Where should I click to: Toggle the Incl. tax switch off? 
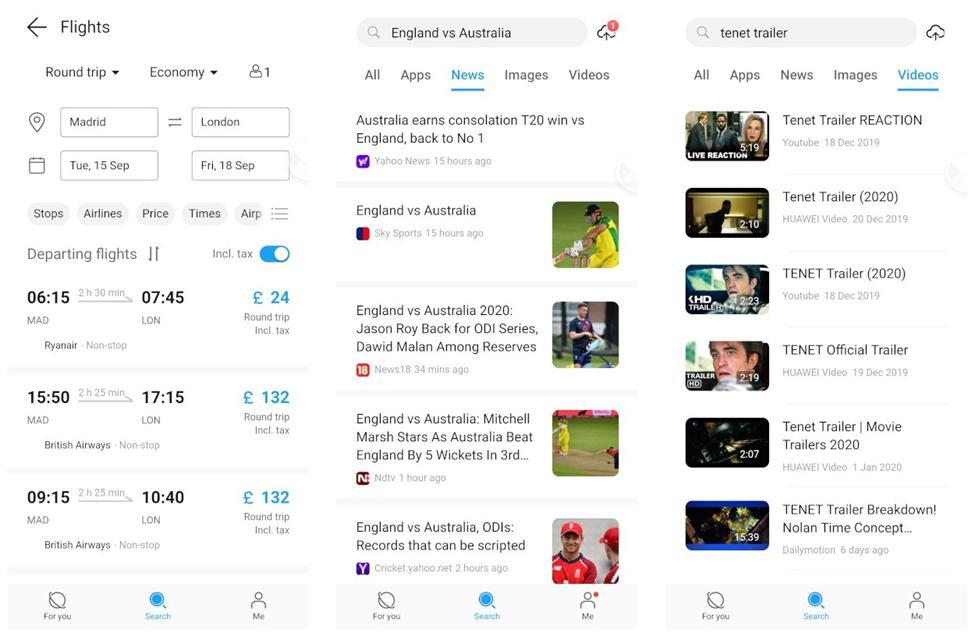274,254
